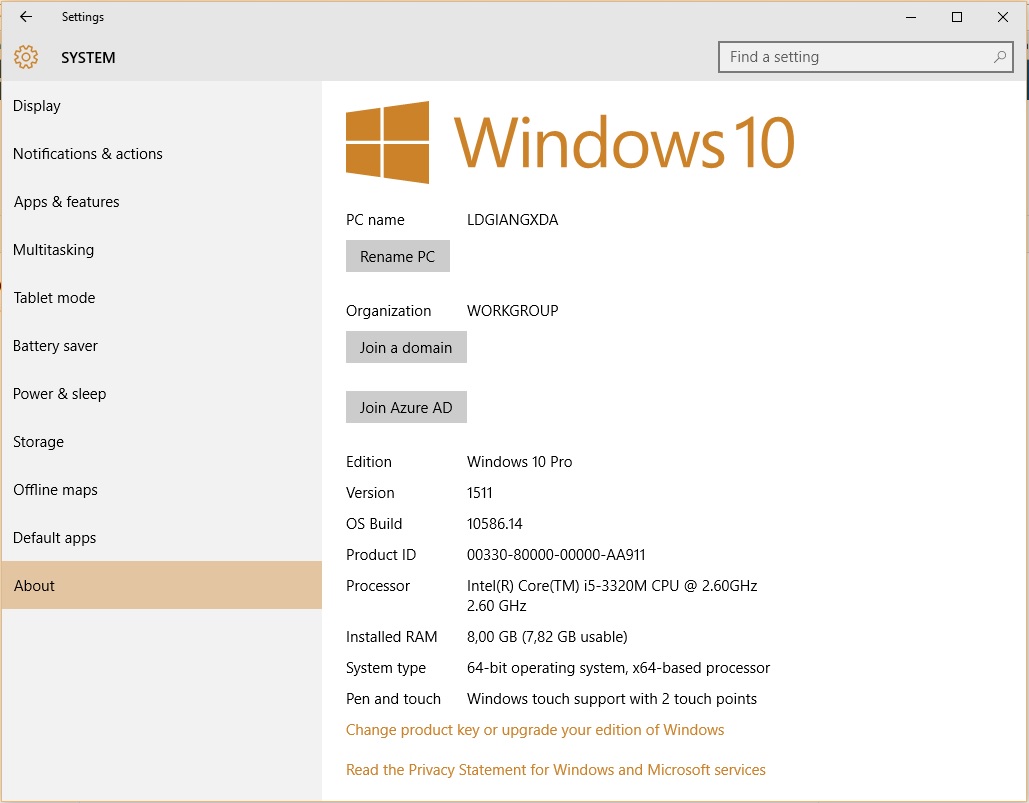Open the Display settings page
The width and height of the screenshot is (1029, 803).
point(37,105)
